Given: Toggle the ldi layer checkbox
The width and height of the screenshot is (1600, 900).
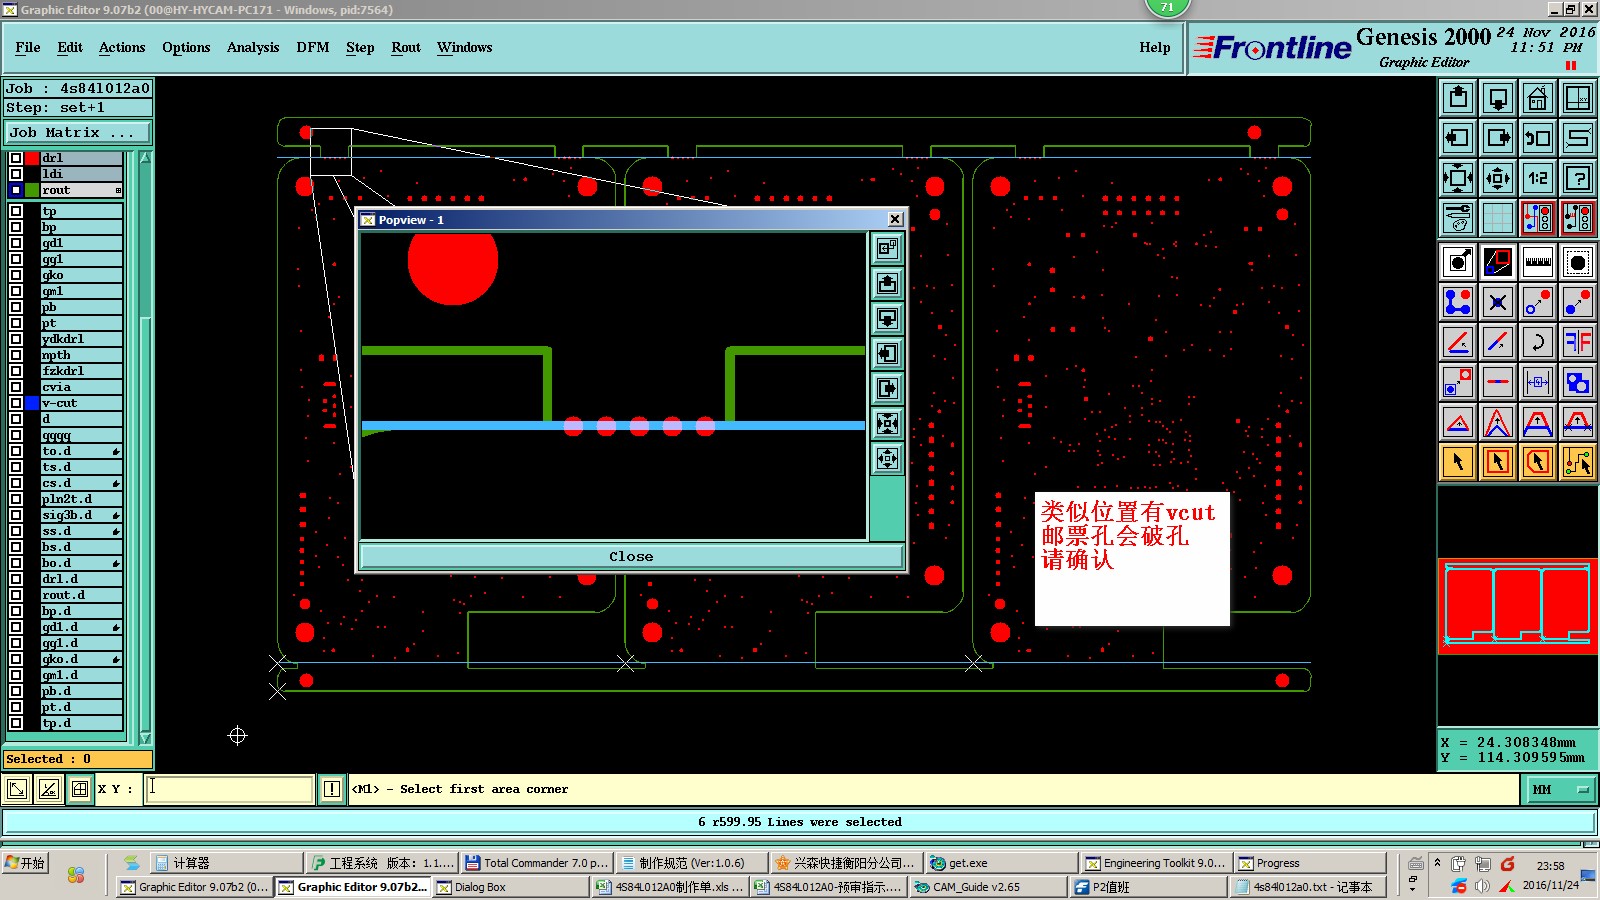Looking at the screenshot, I should point(16,174).
